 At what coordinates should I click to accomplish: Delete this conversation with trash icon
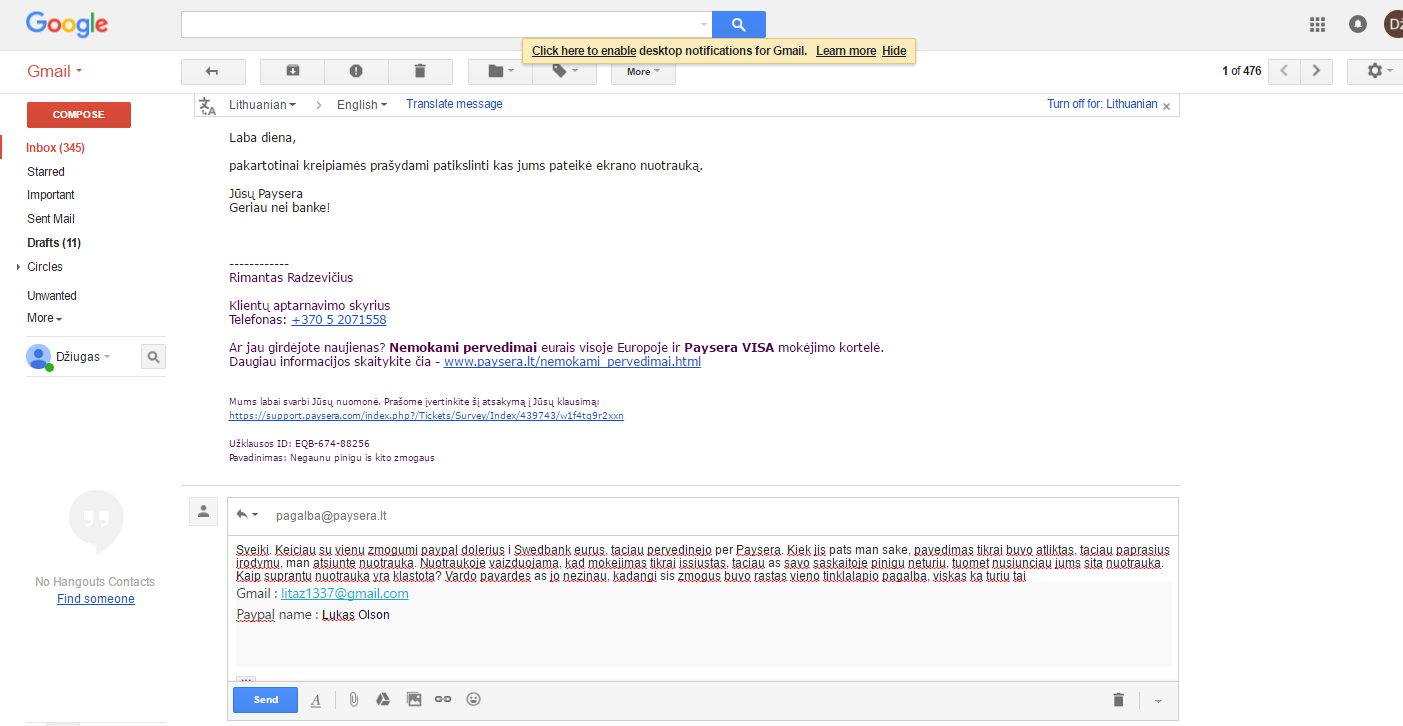pos(420,71)
